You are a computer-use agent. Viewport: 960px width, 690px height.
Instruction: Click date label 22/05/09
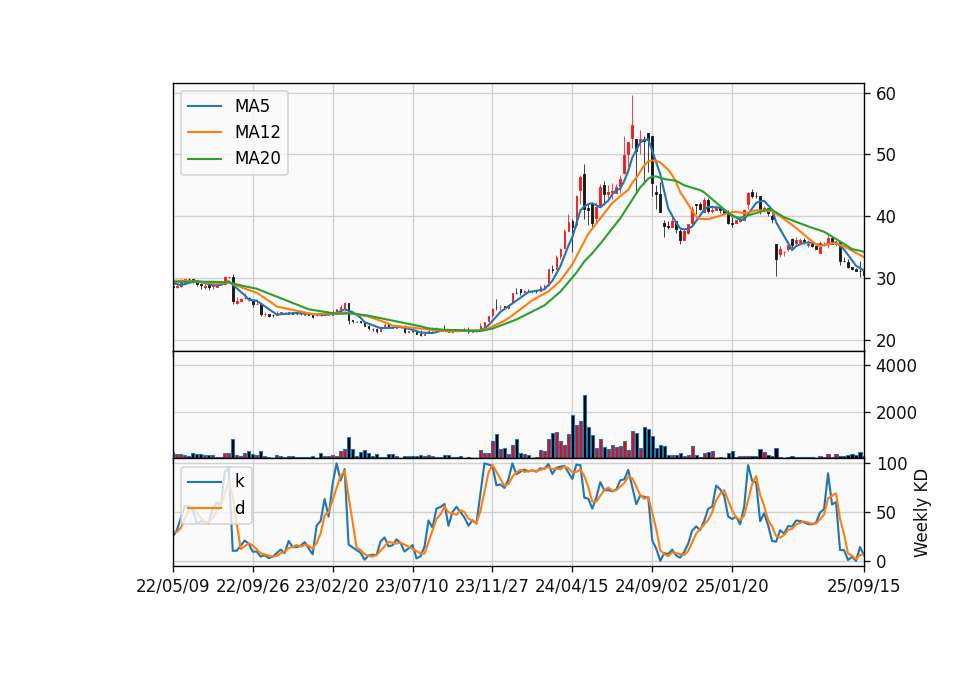173,586
